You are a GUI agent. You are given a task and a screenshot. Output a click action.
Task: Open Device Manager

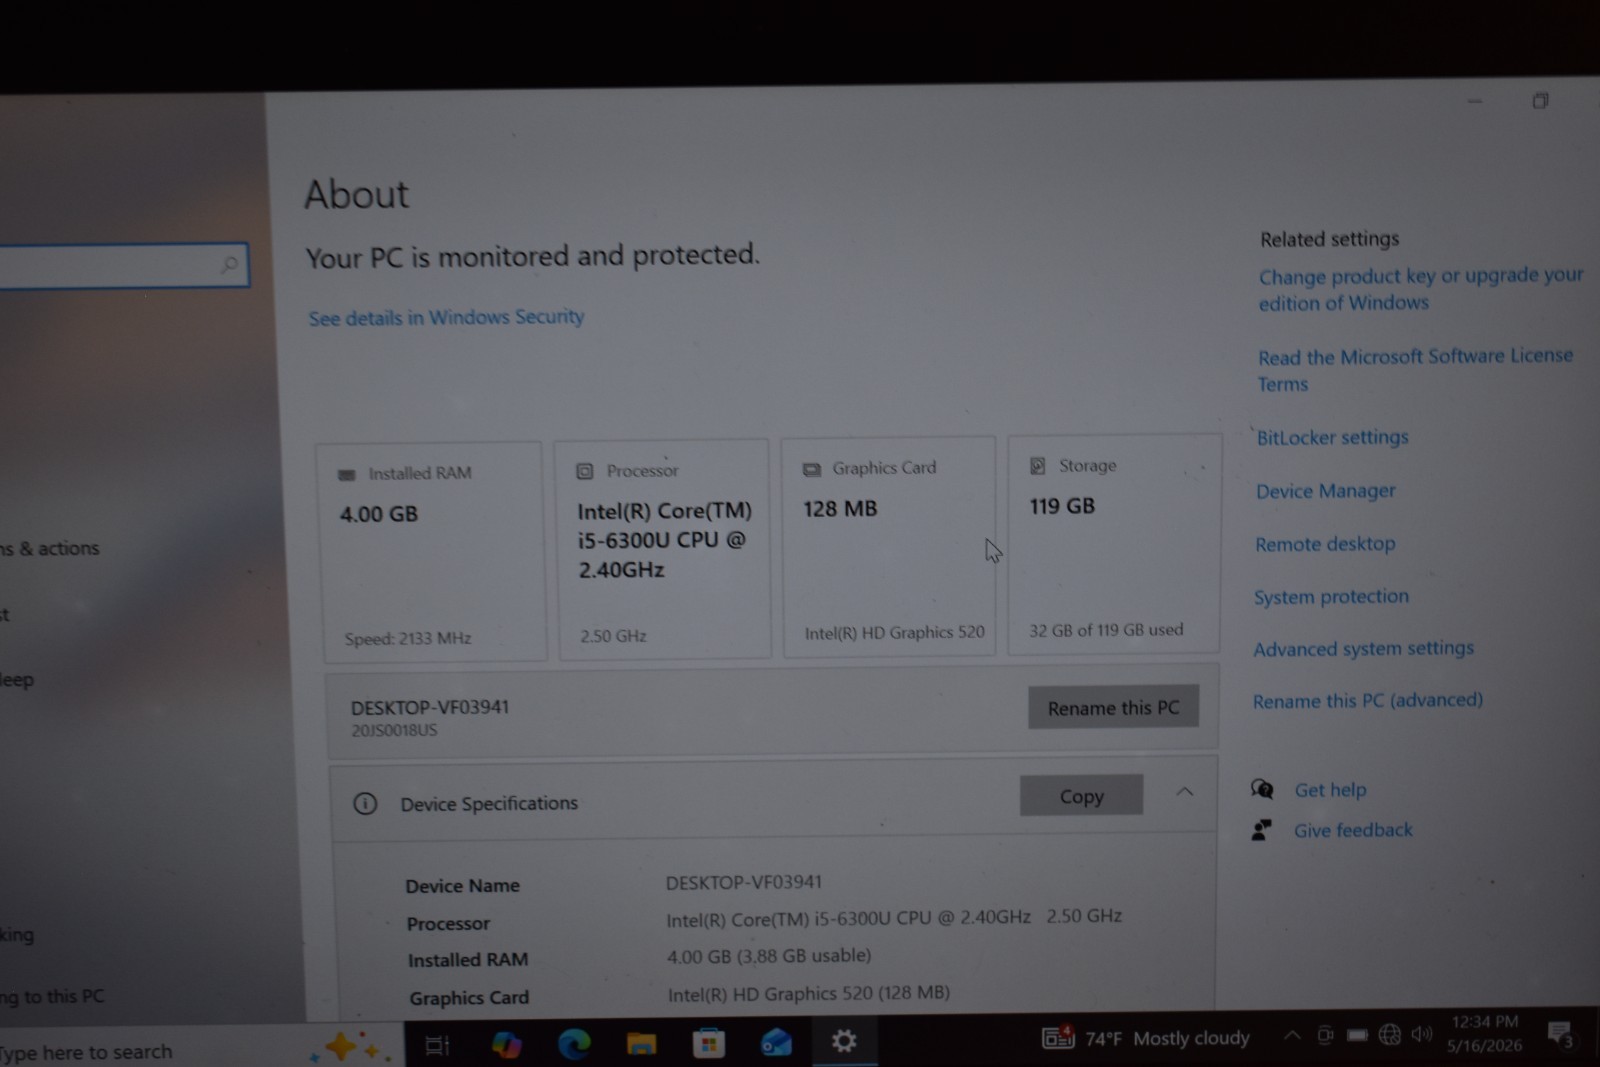click(x=1325, y=491)
